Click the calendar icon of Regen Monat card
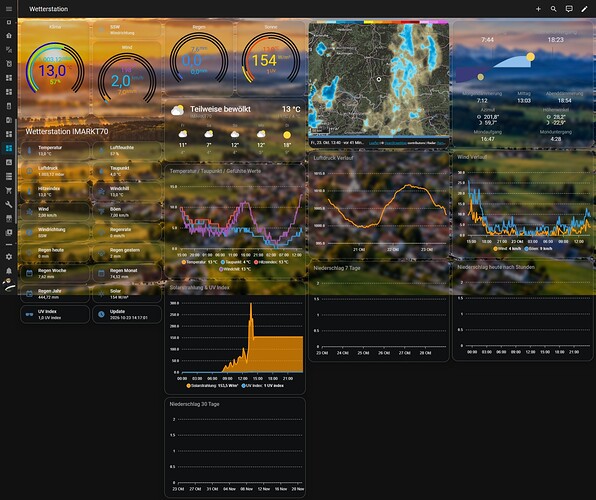Image resolution: width=596 pixels, height=500 pixels. coord(101,273)
